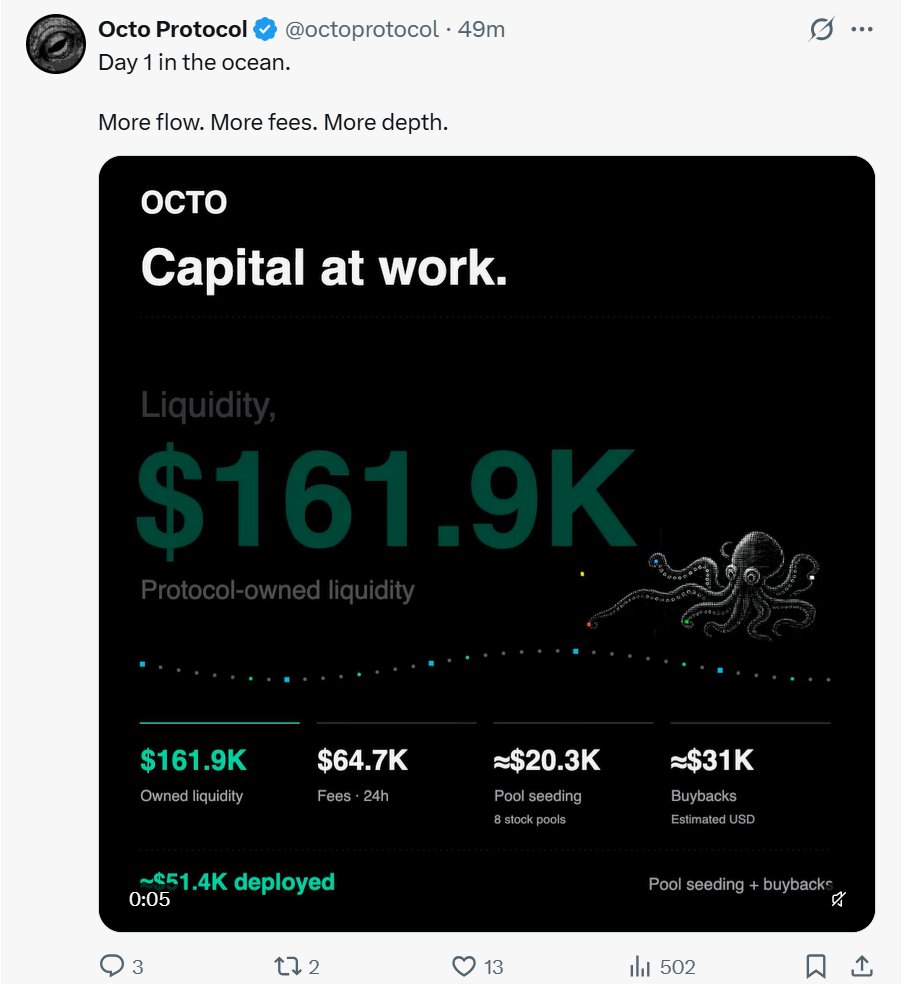
Task: Bookmark this post
Action: [815, 966]
